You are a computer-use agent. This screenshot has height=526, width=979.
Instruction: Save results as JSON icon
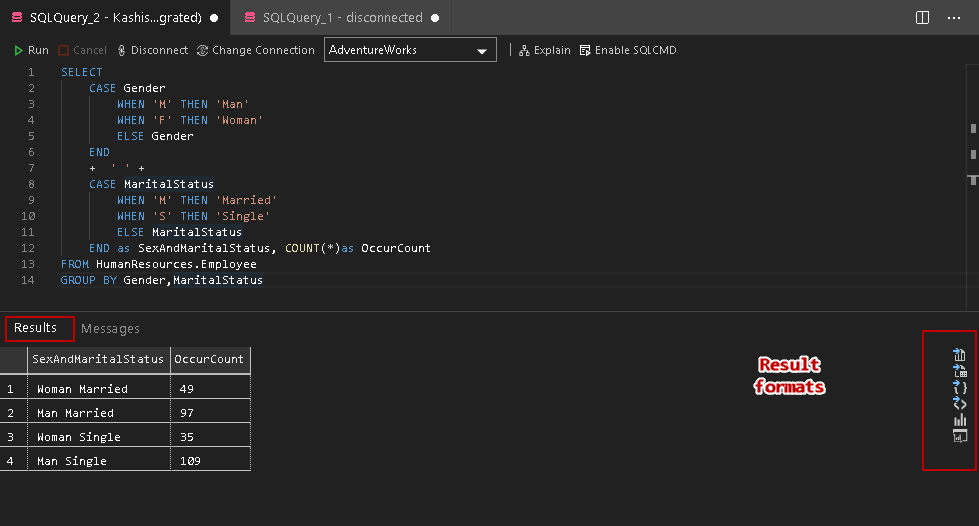[x=960, y=387]
